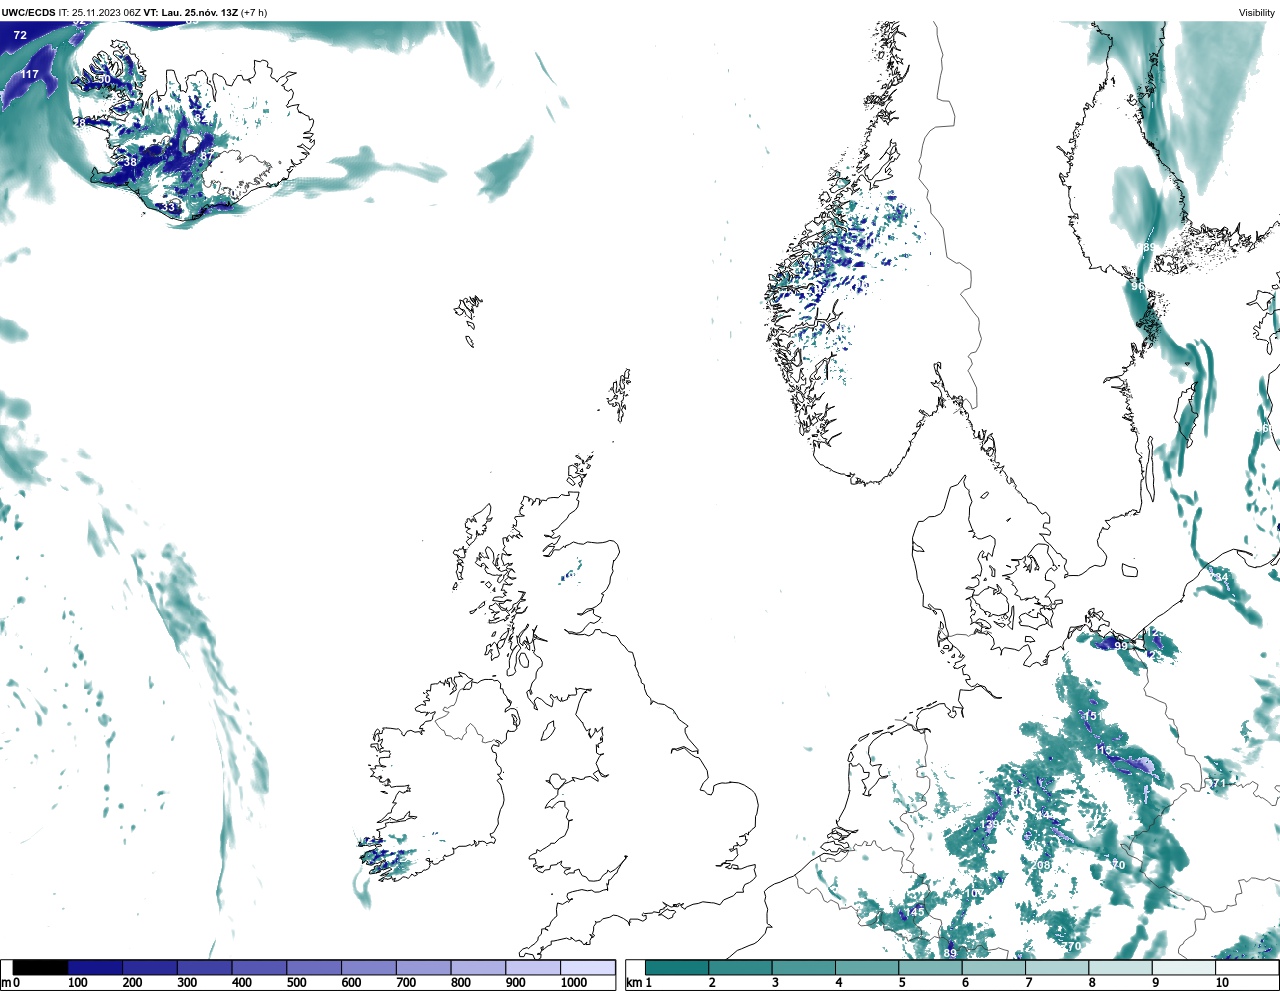Click the 'UWC/ECDS' header text
1280x991 pixels.
pyautogui.click(x=29, y=12)
